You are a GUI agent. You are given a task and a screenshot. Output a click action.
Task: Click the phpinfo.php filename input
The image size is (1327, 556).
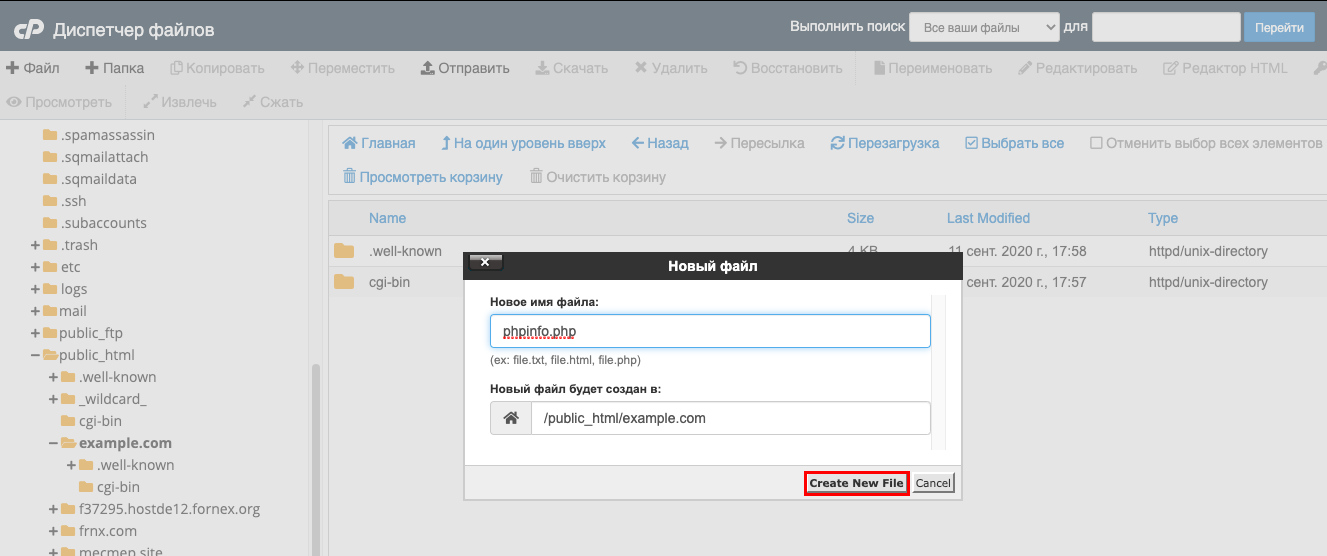click(710, 331)
